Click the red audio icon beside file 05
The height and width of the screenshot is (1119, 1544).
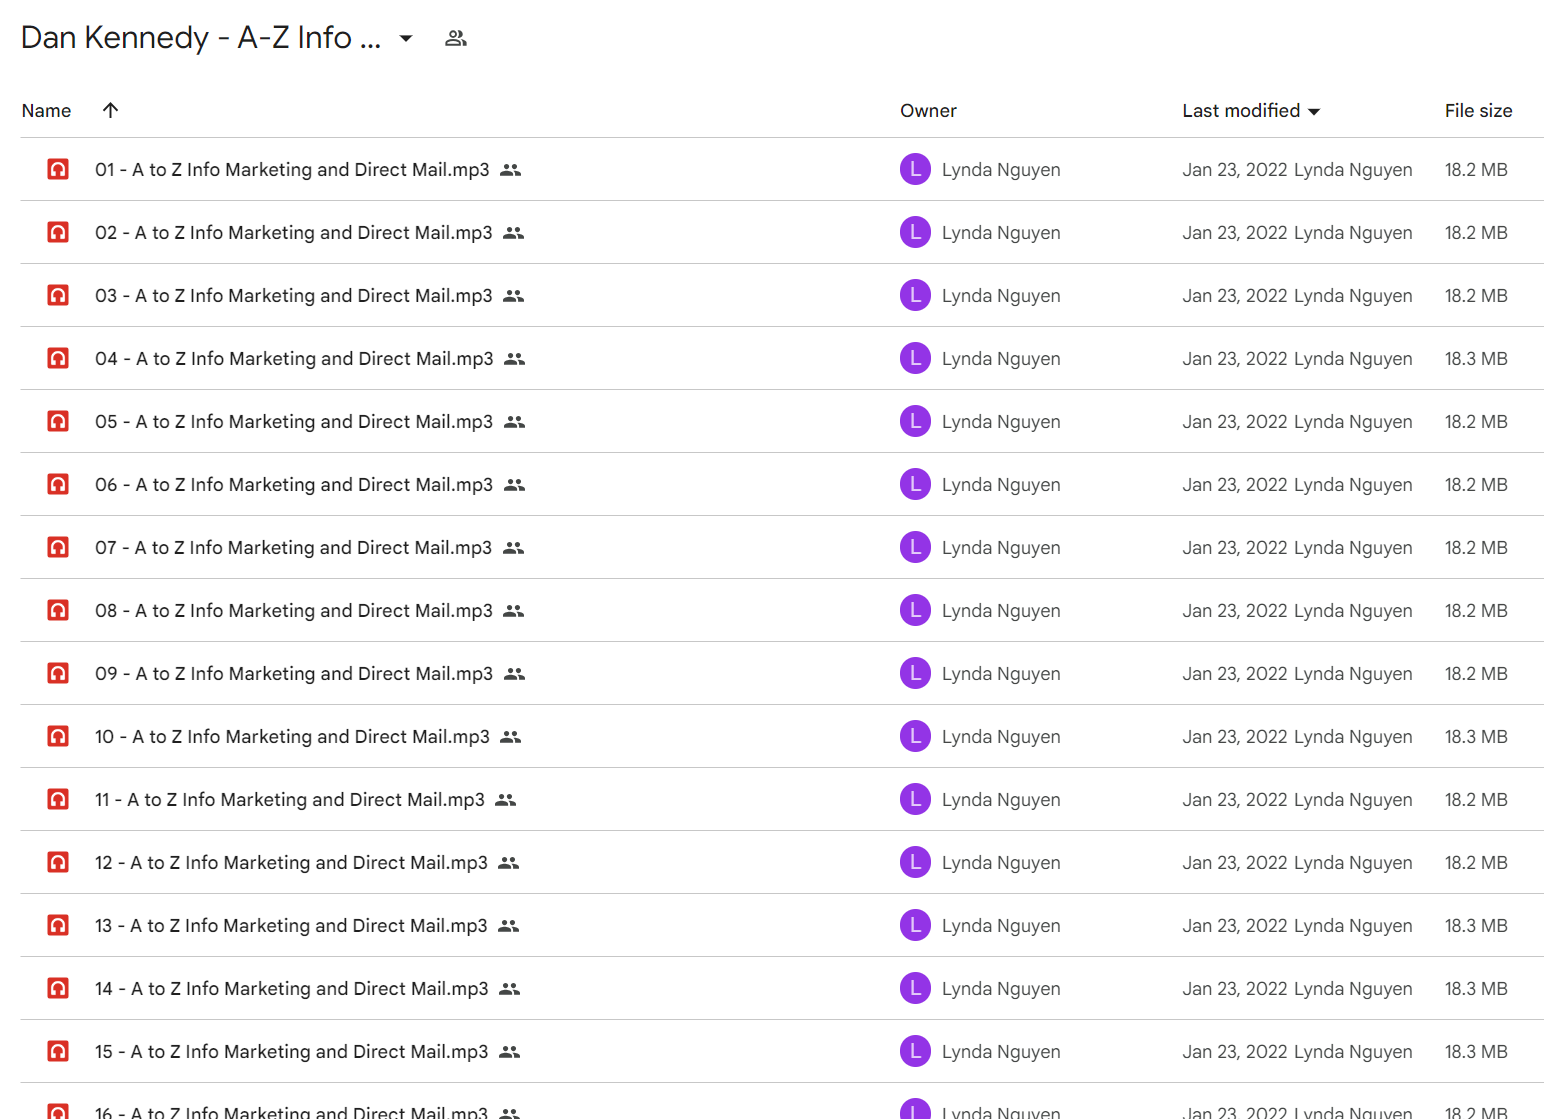(x=58, y=421)
